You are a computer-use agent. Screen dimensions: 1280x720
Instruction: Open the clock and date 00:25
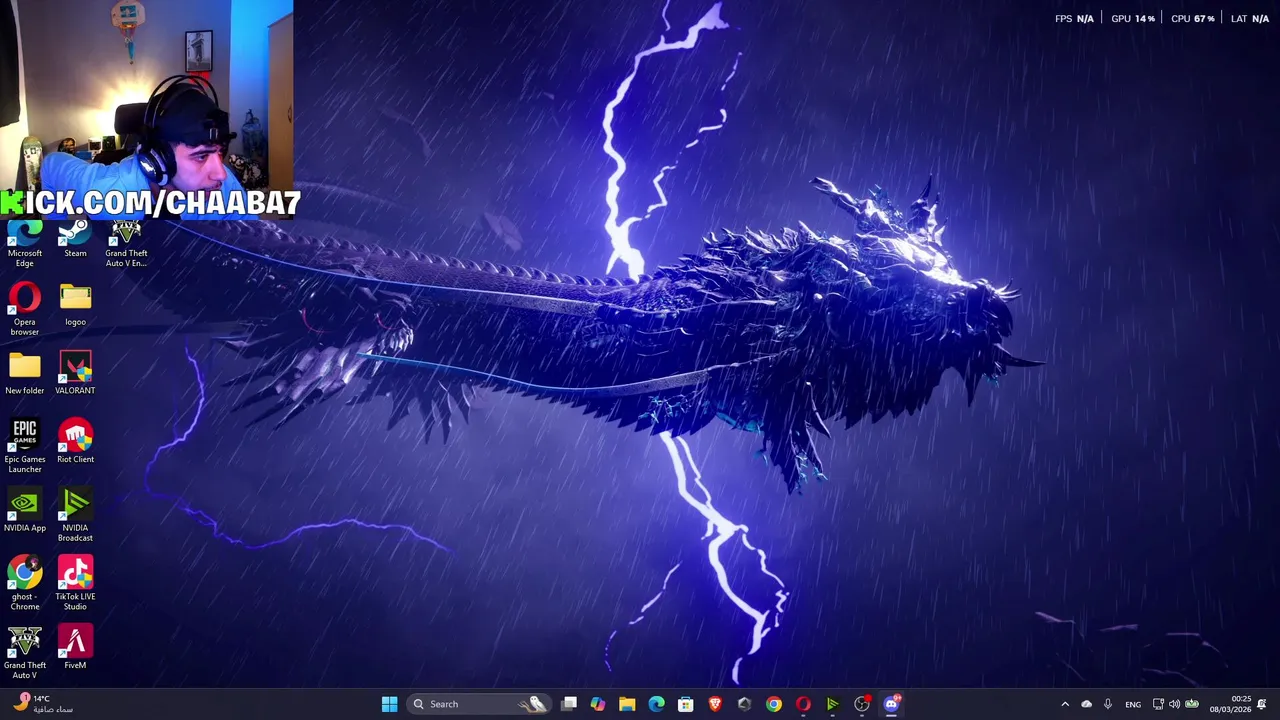tap(1231, 704)
